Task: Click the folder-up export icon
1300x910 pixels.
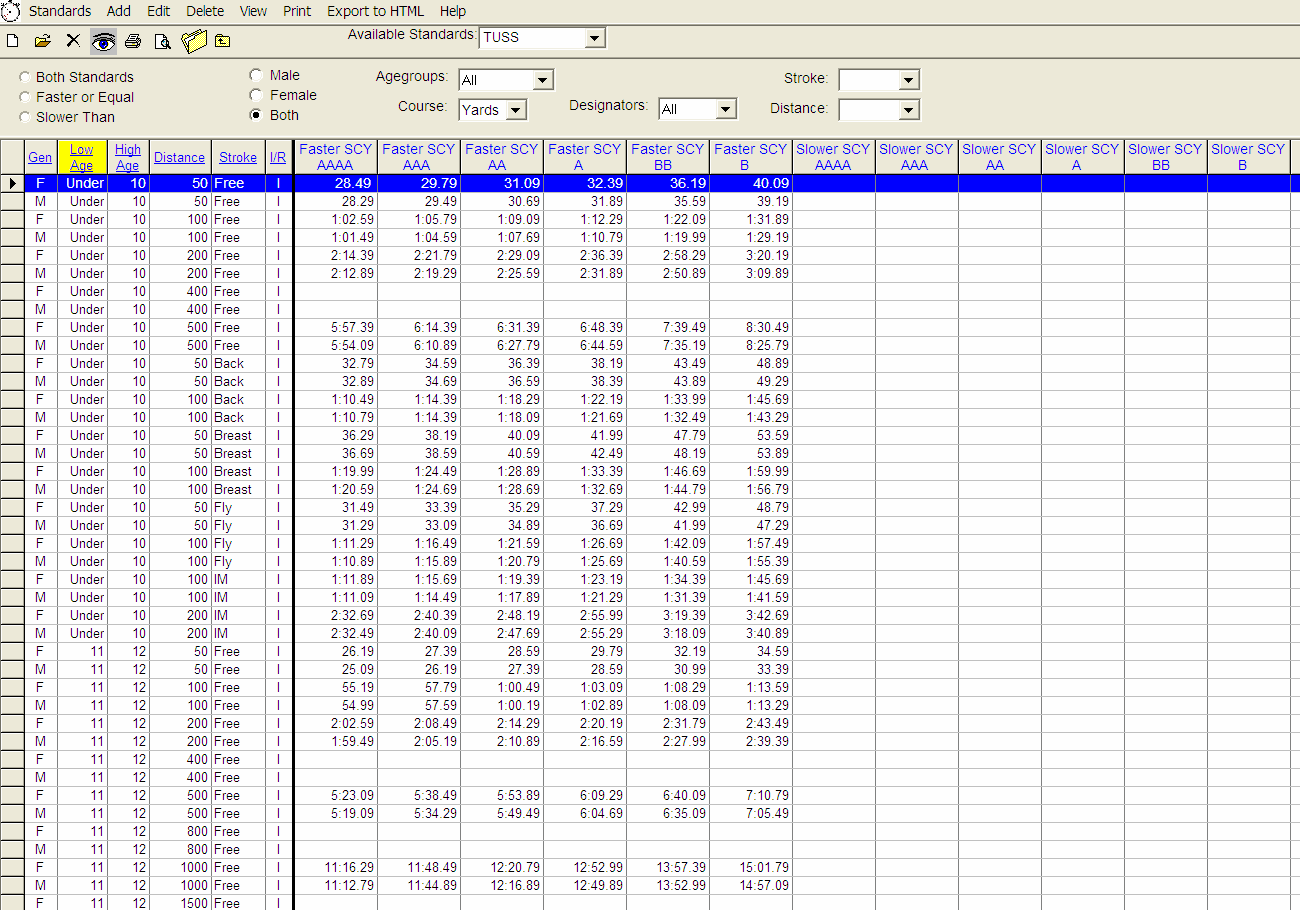Action: click(x=222, y=40)
